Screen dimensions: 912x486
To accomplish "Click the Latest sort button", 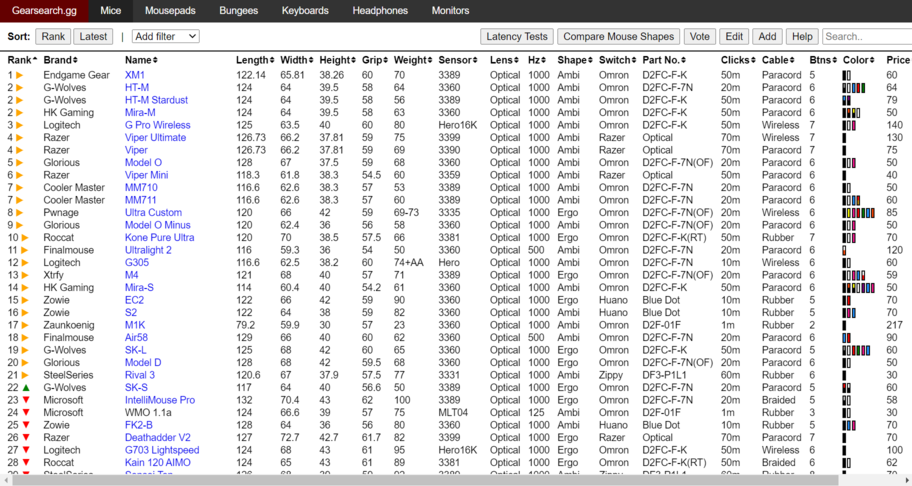I will click(93, 37).
